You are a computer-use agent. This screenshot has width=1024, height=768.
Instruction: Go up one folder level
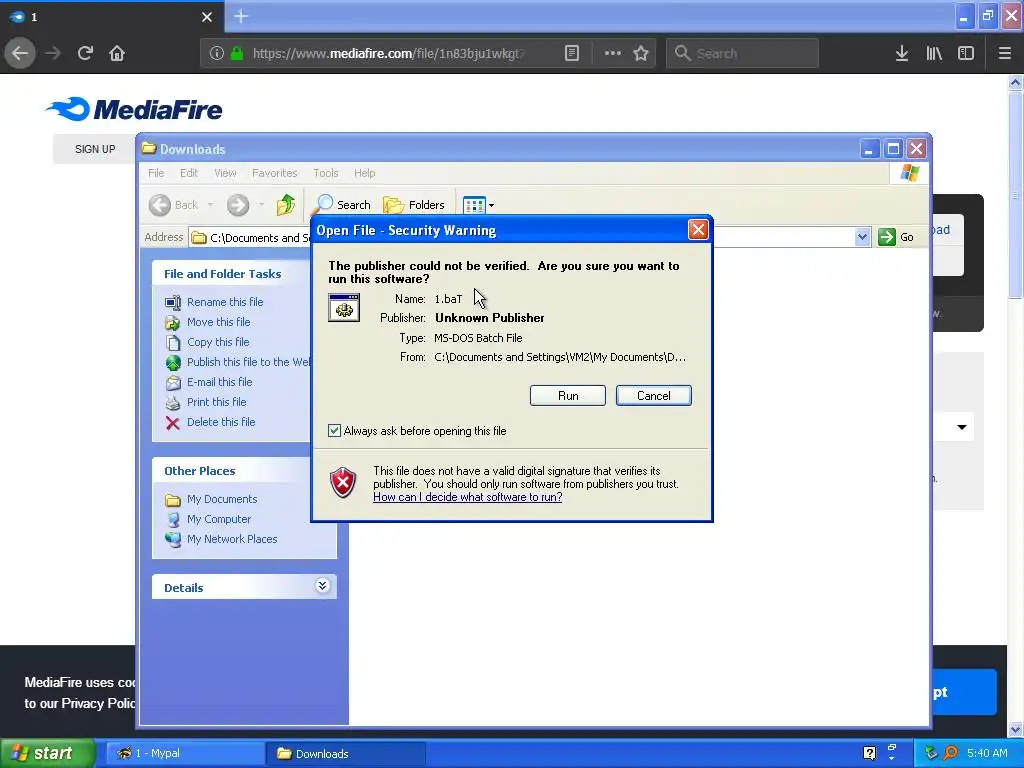click(285, 205)
